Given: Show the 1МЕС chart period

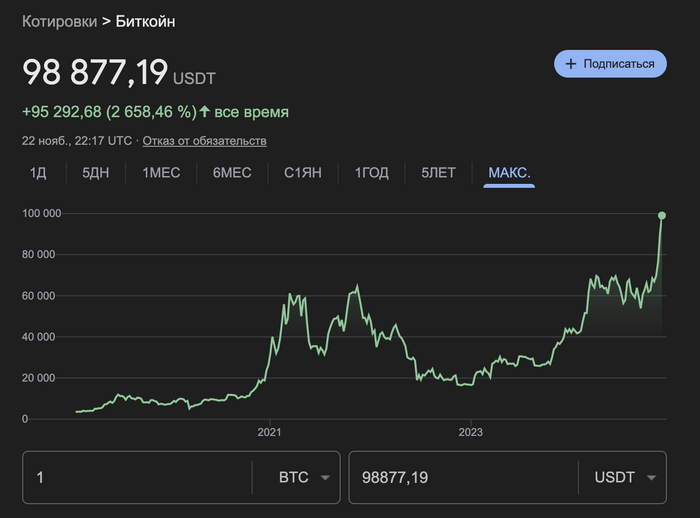Looking at the screenshot, I should click(x=161, y=173).
